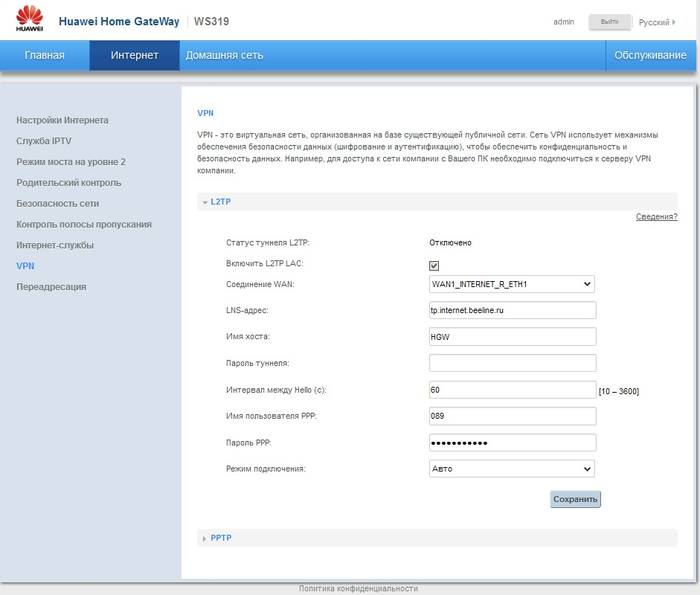Open the Домашняя сеть tab
This screenshot has height=595, width=700.
point(224,55)
